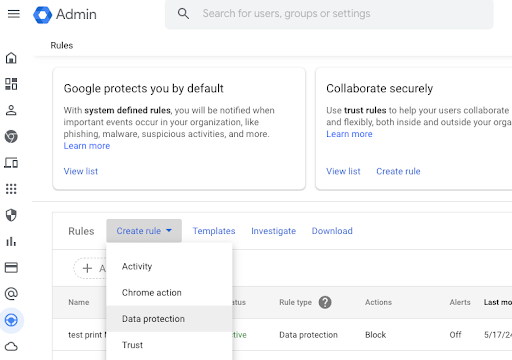Click the Actions column header

click(x=378, y=302)
